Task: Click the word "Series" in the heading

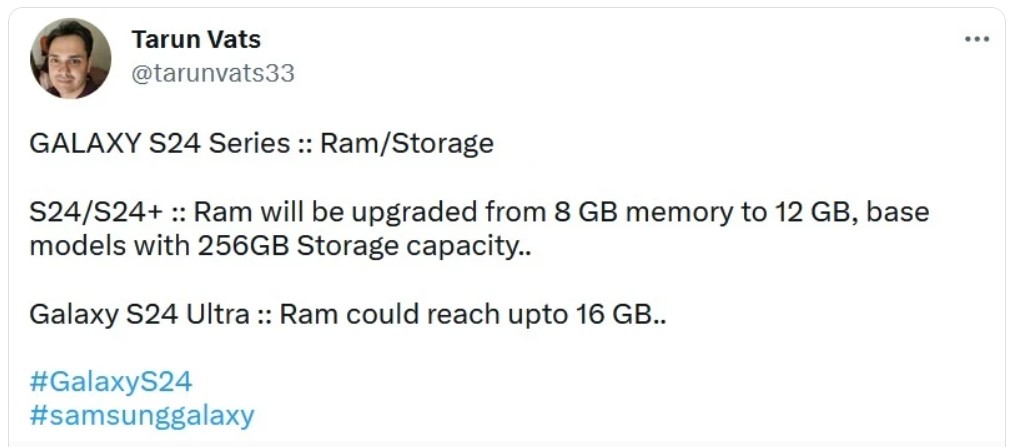Action: [x=249, y=143]
